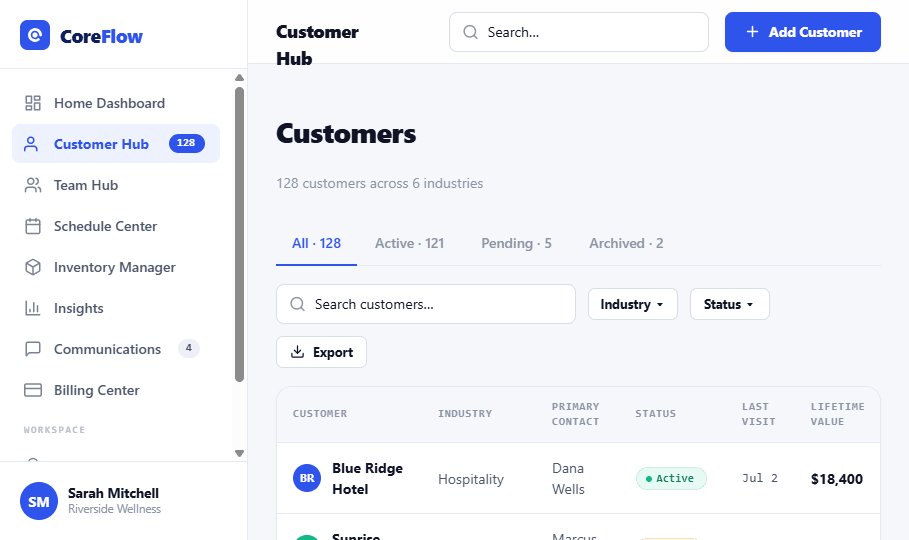The width and height of the screenshot is (909, 540).
Task: Click the $18,400 lifetime value cell
Action: coord(837,479)
